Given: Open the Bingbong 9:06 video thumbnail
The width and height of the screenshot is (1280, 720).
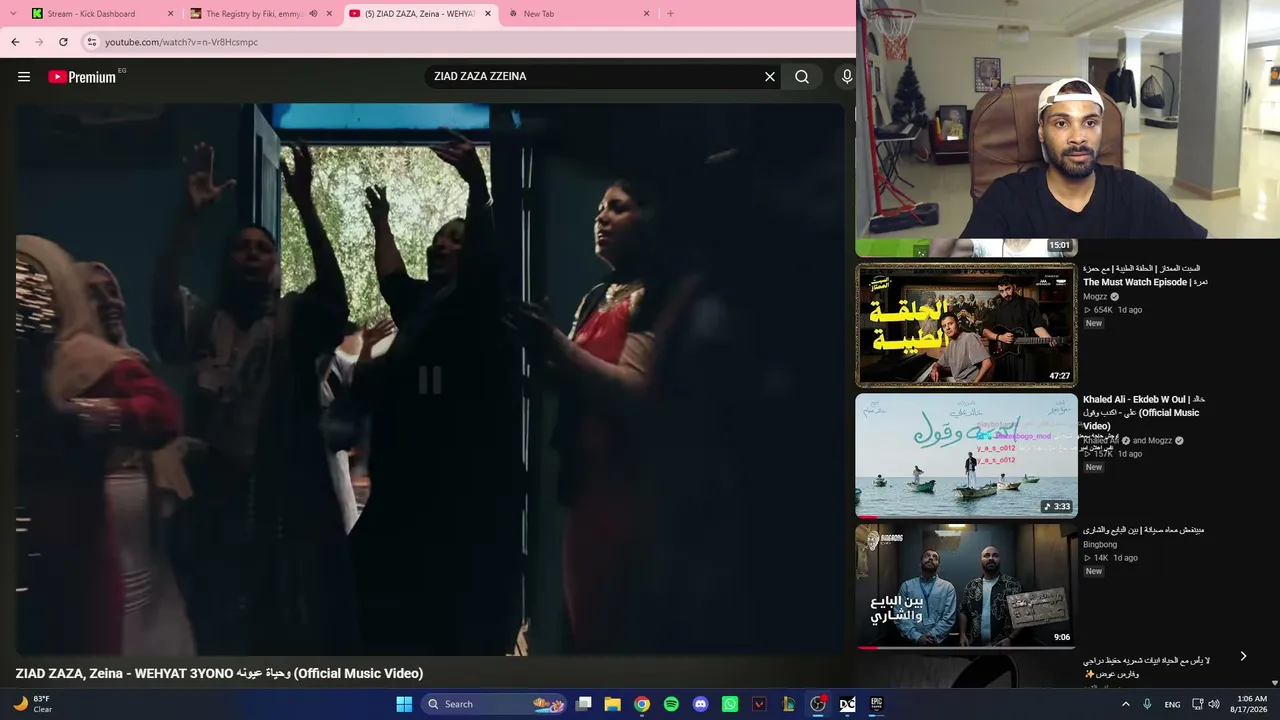Looking at the screenshot, I should (966, 586).
